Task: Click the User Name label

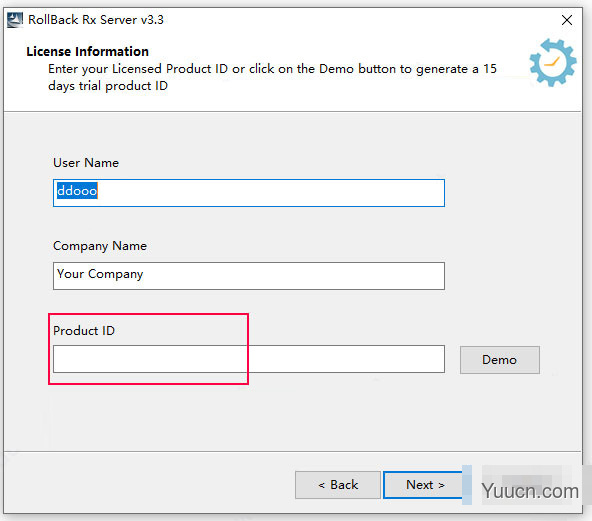Action: pyautogui.click(x=86, y=163)
